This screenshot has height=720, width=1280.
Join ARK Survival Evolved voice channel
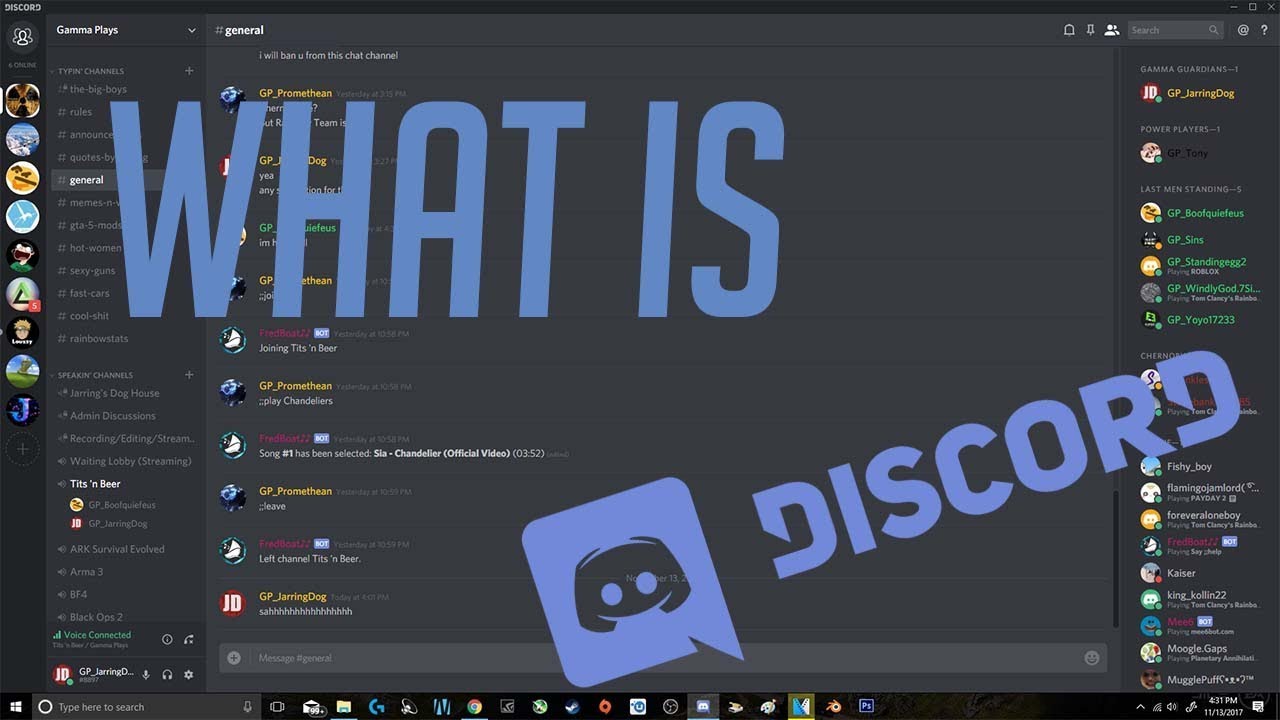(x=117, y=549)
